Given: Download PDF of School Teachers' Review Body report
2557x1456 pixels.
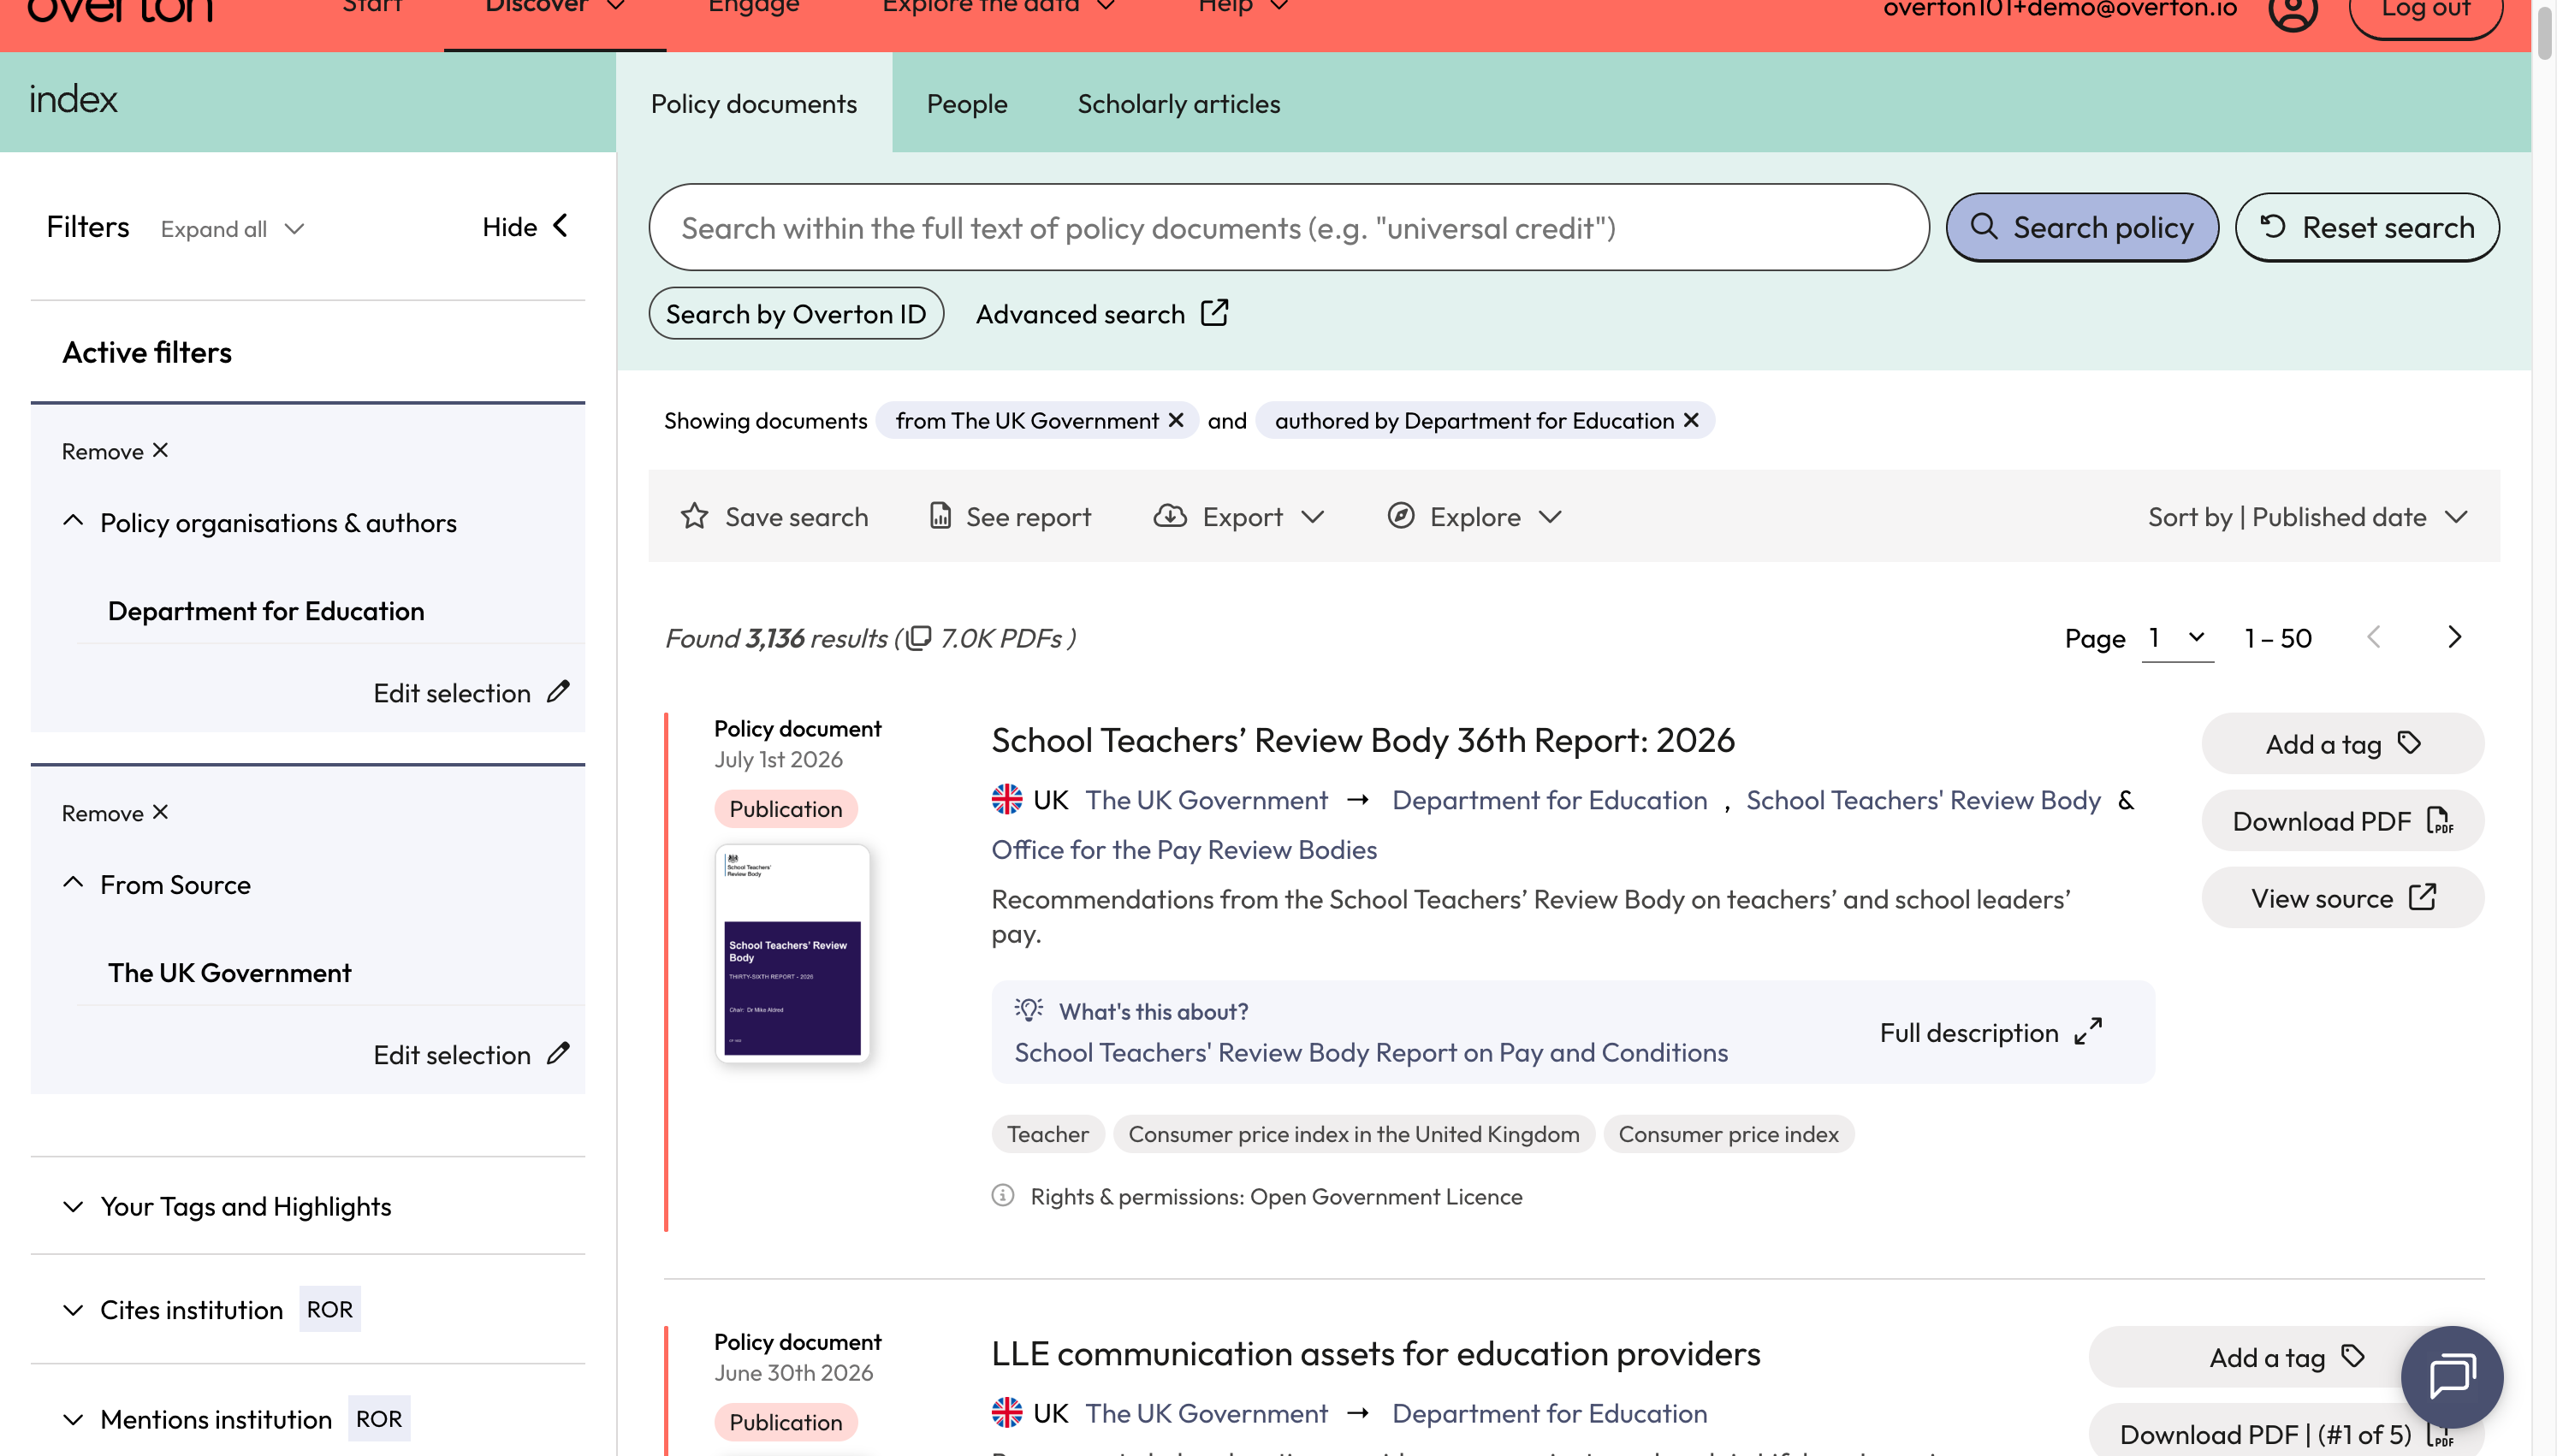Looking at the screenshot, I should click(2342, 821).
